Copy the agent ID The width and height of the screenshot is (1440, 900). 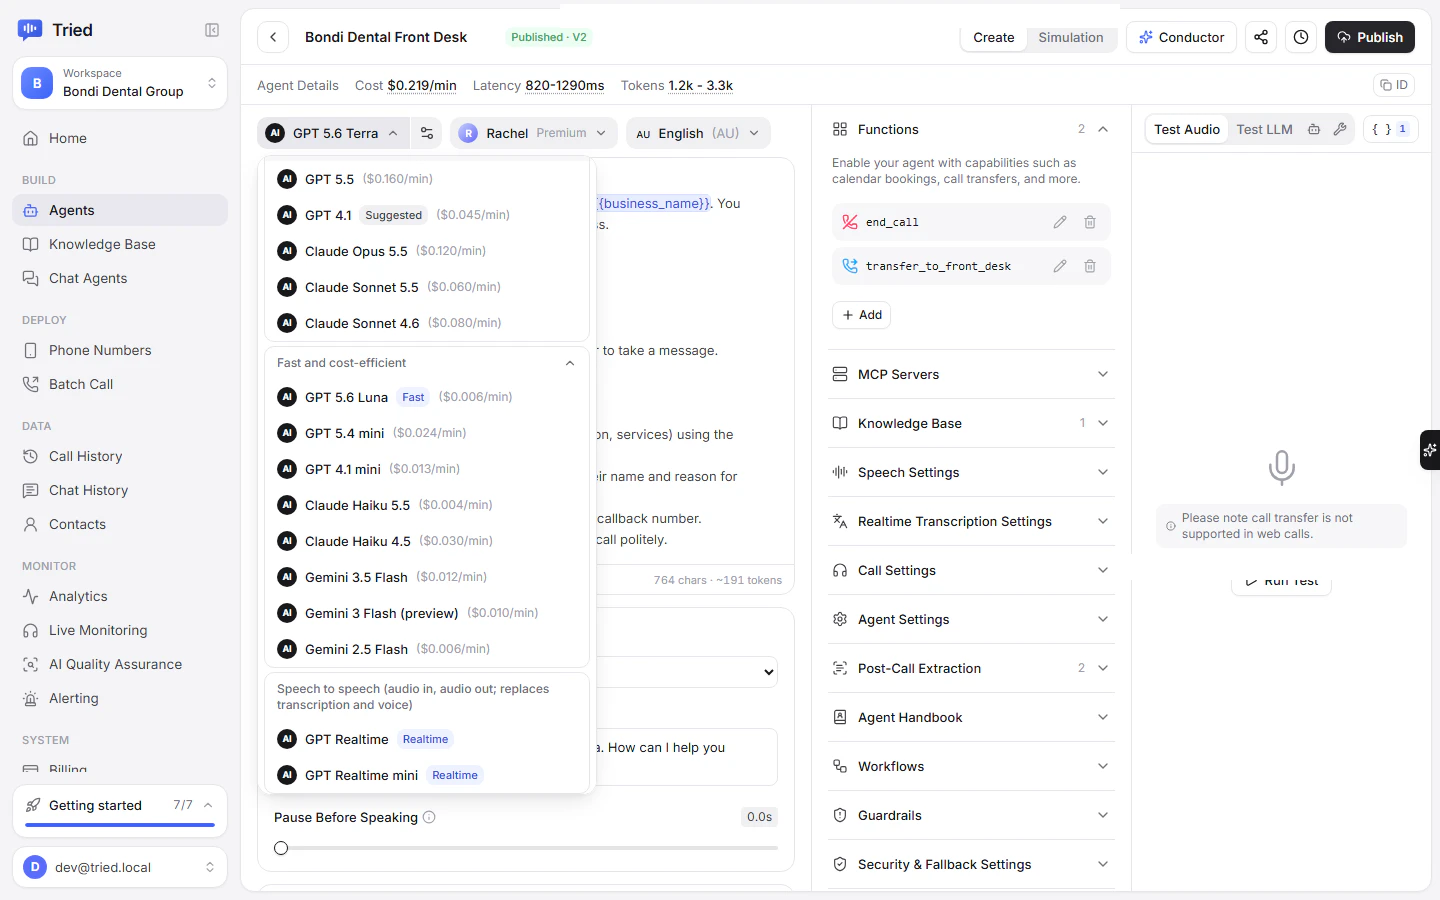tap(1394, 85)
